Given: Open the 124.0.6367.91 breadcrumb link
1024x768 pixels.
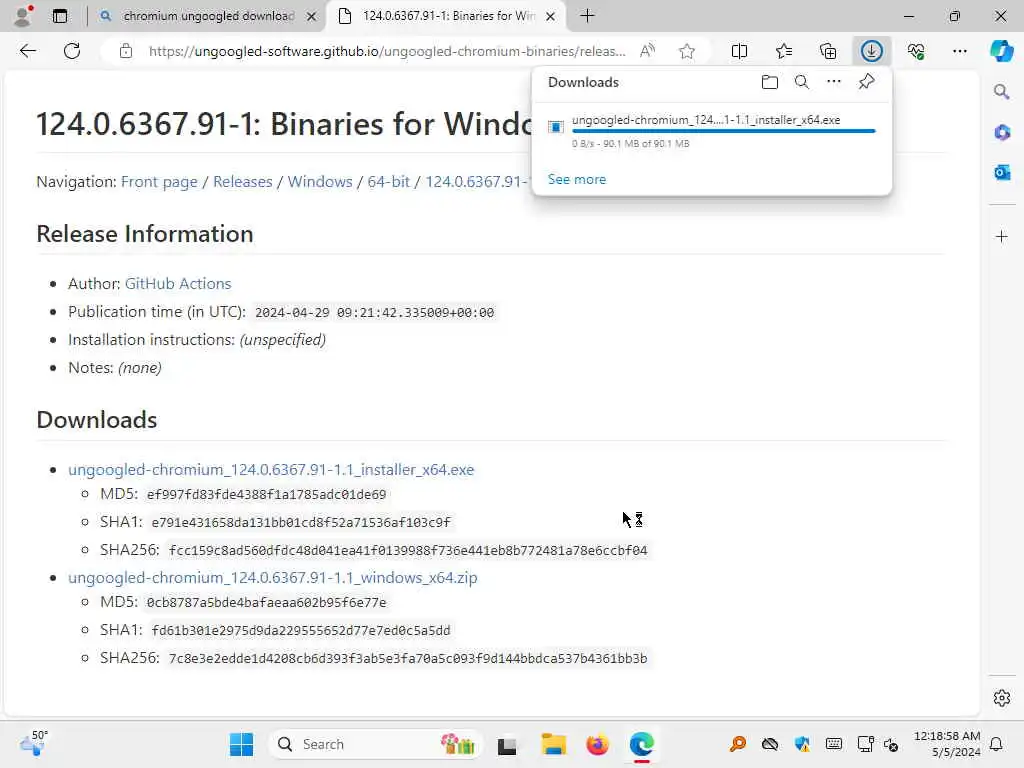Looking at the screenshot, I should [x=477, y=182].
